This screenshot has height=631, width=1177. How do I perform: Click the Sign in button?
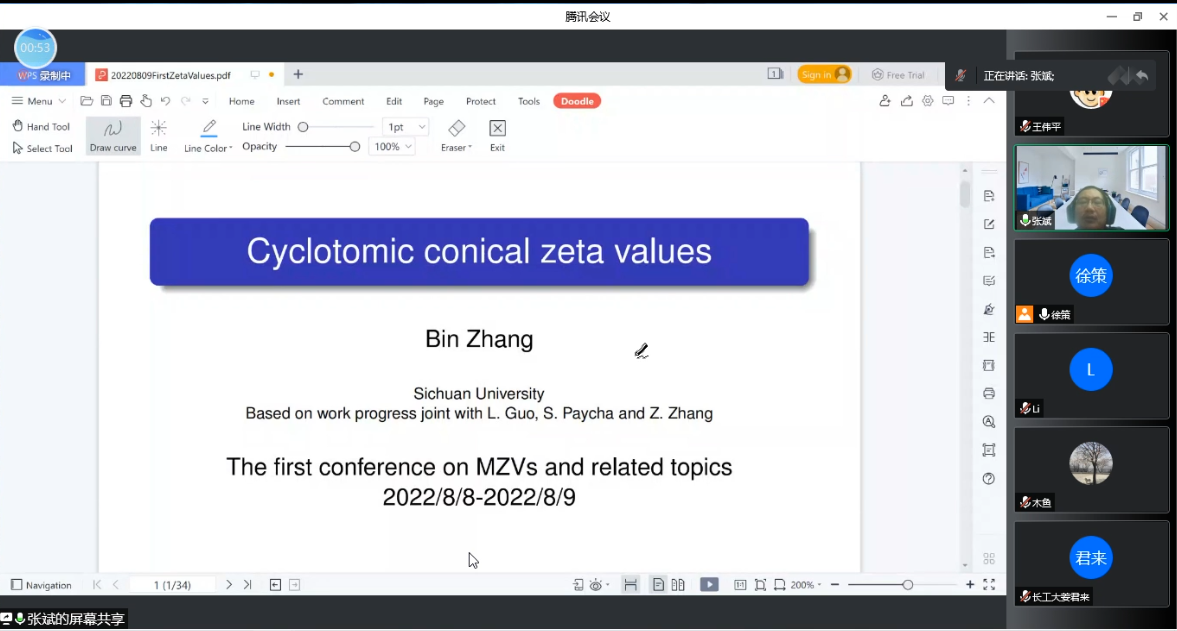(x=824, y=75)
